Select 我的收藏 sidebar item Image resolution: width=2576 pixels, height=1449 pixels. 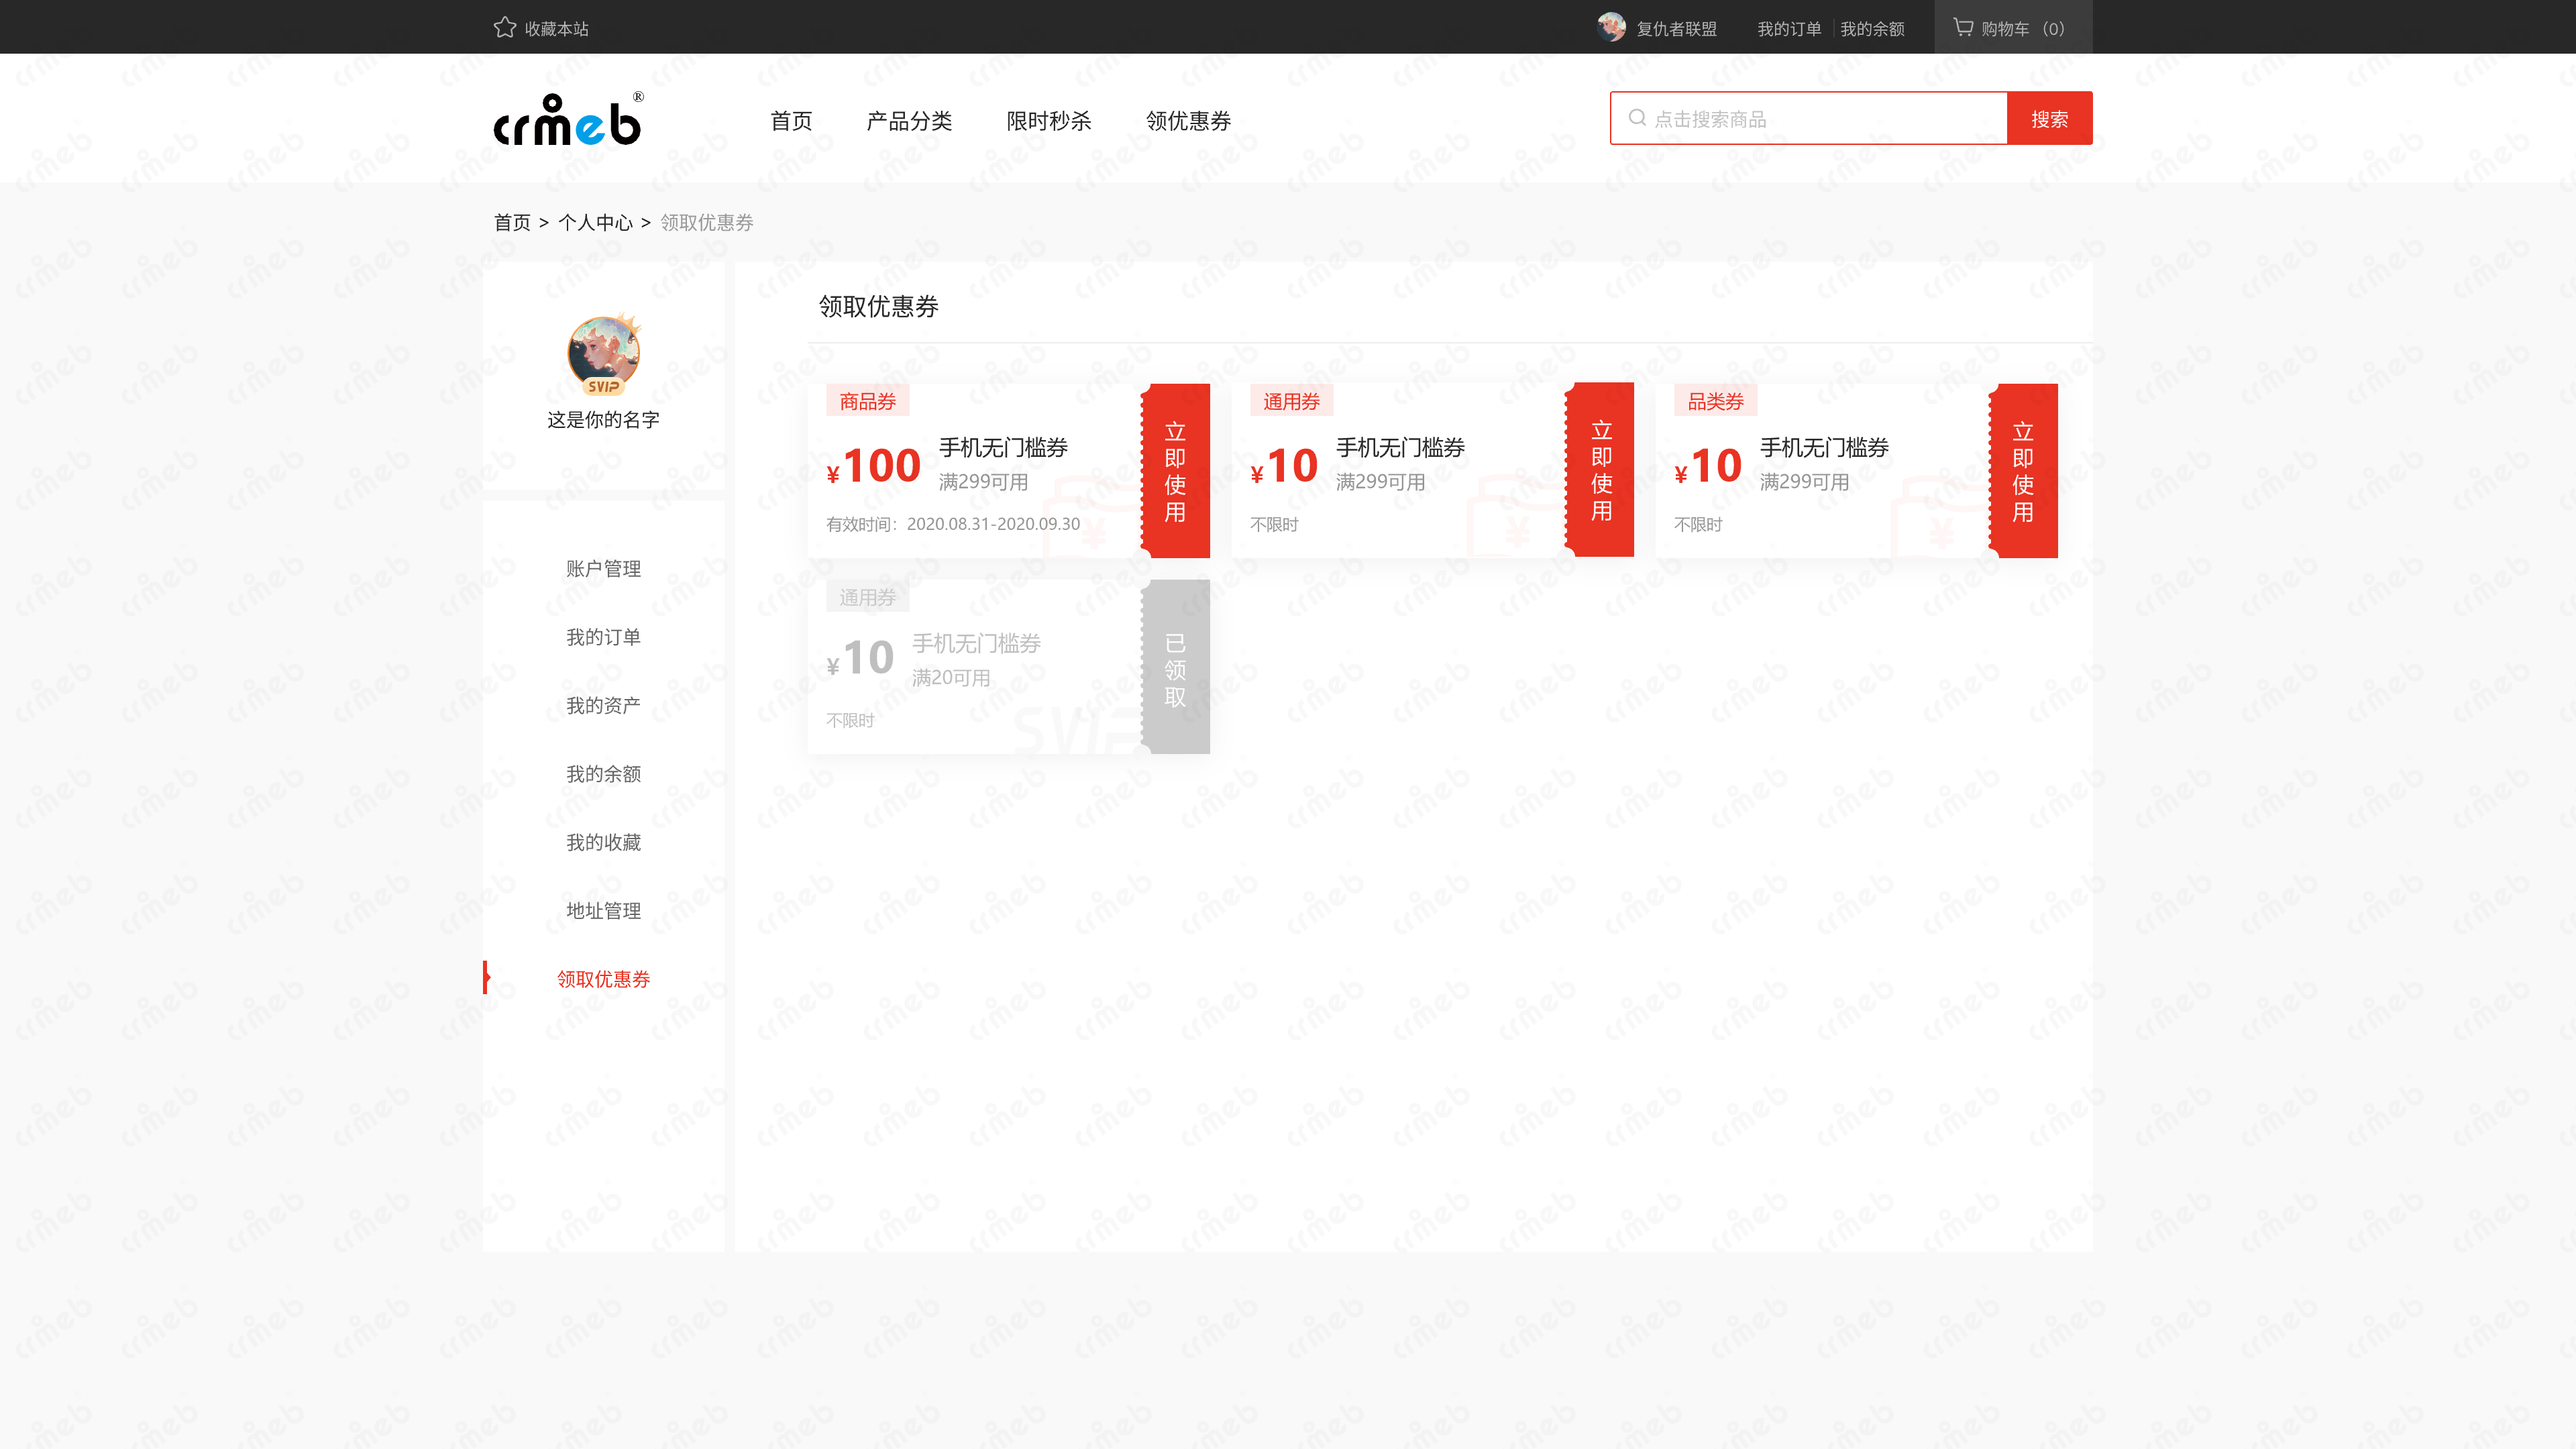[x=603, y=843]
